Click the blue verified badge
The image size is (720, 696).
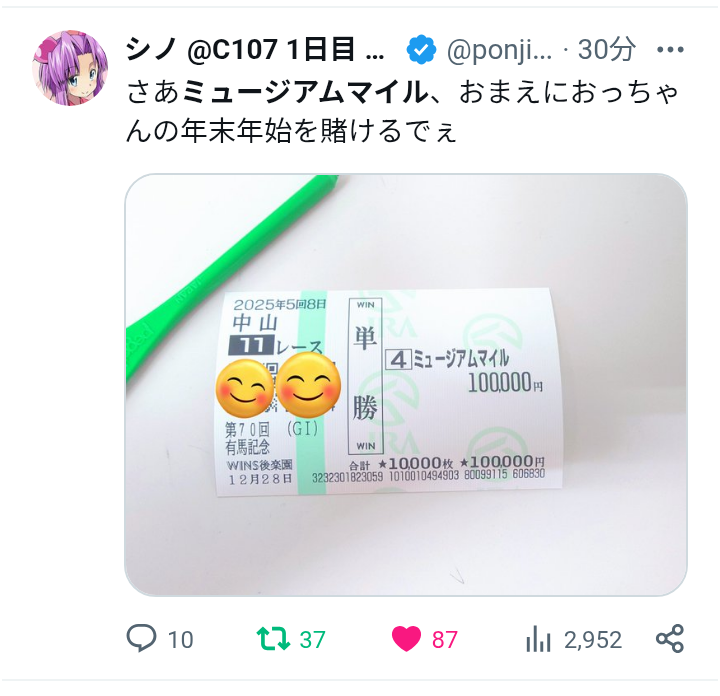(421, 50)
